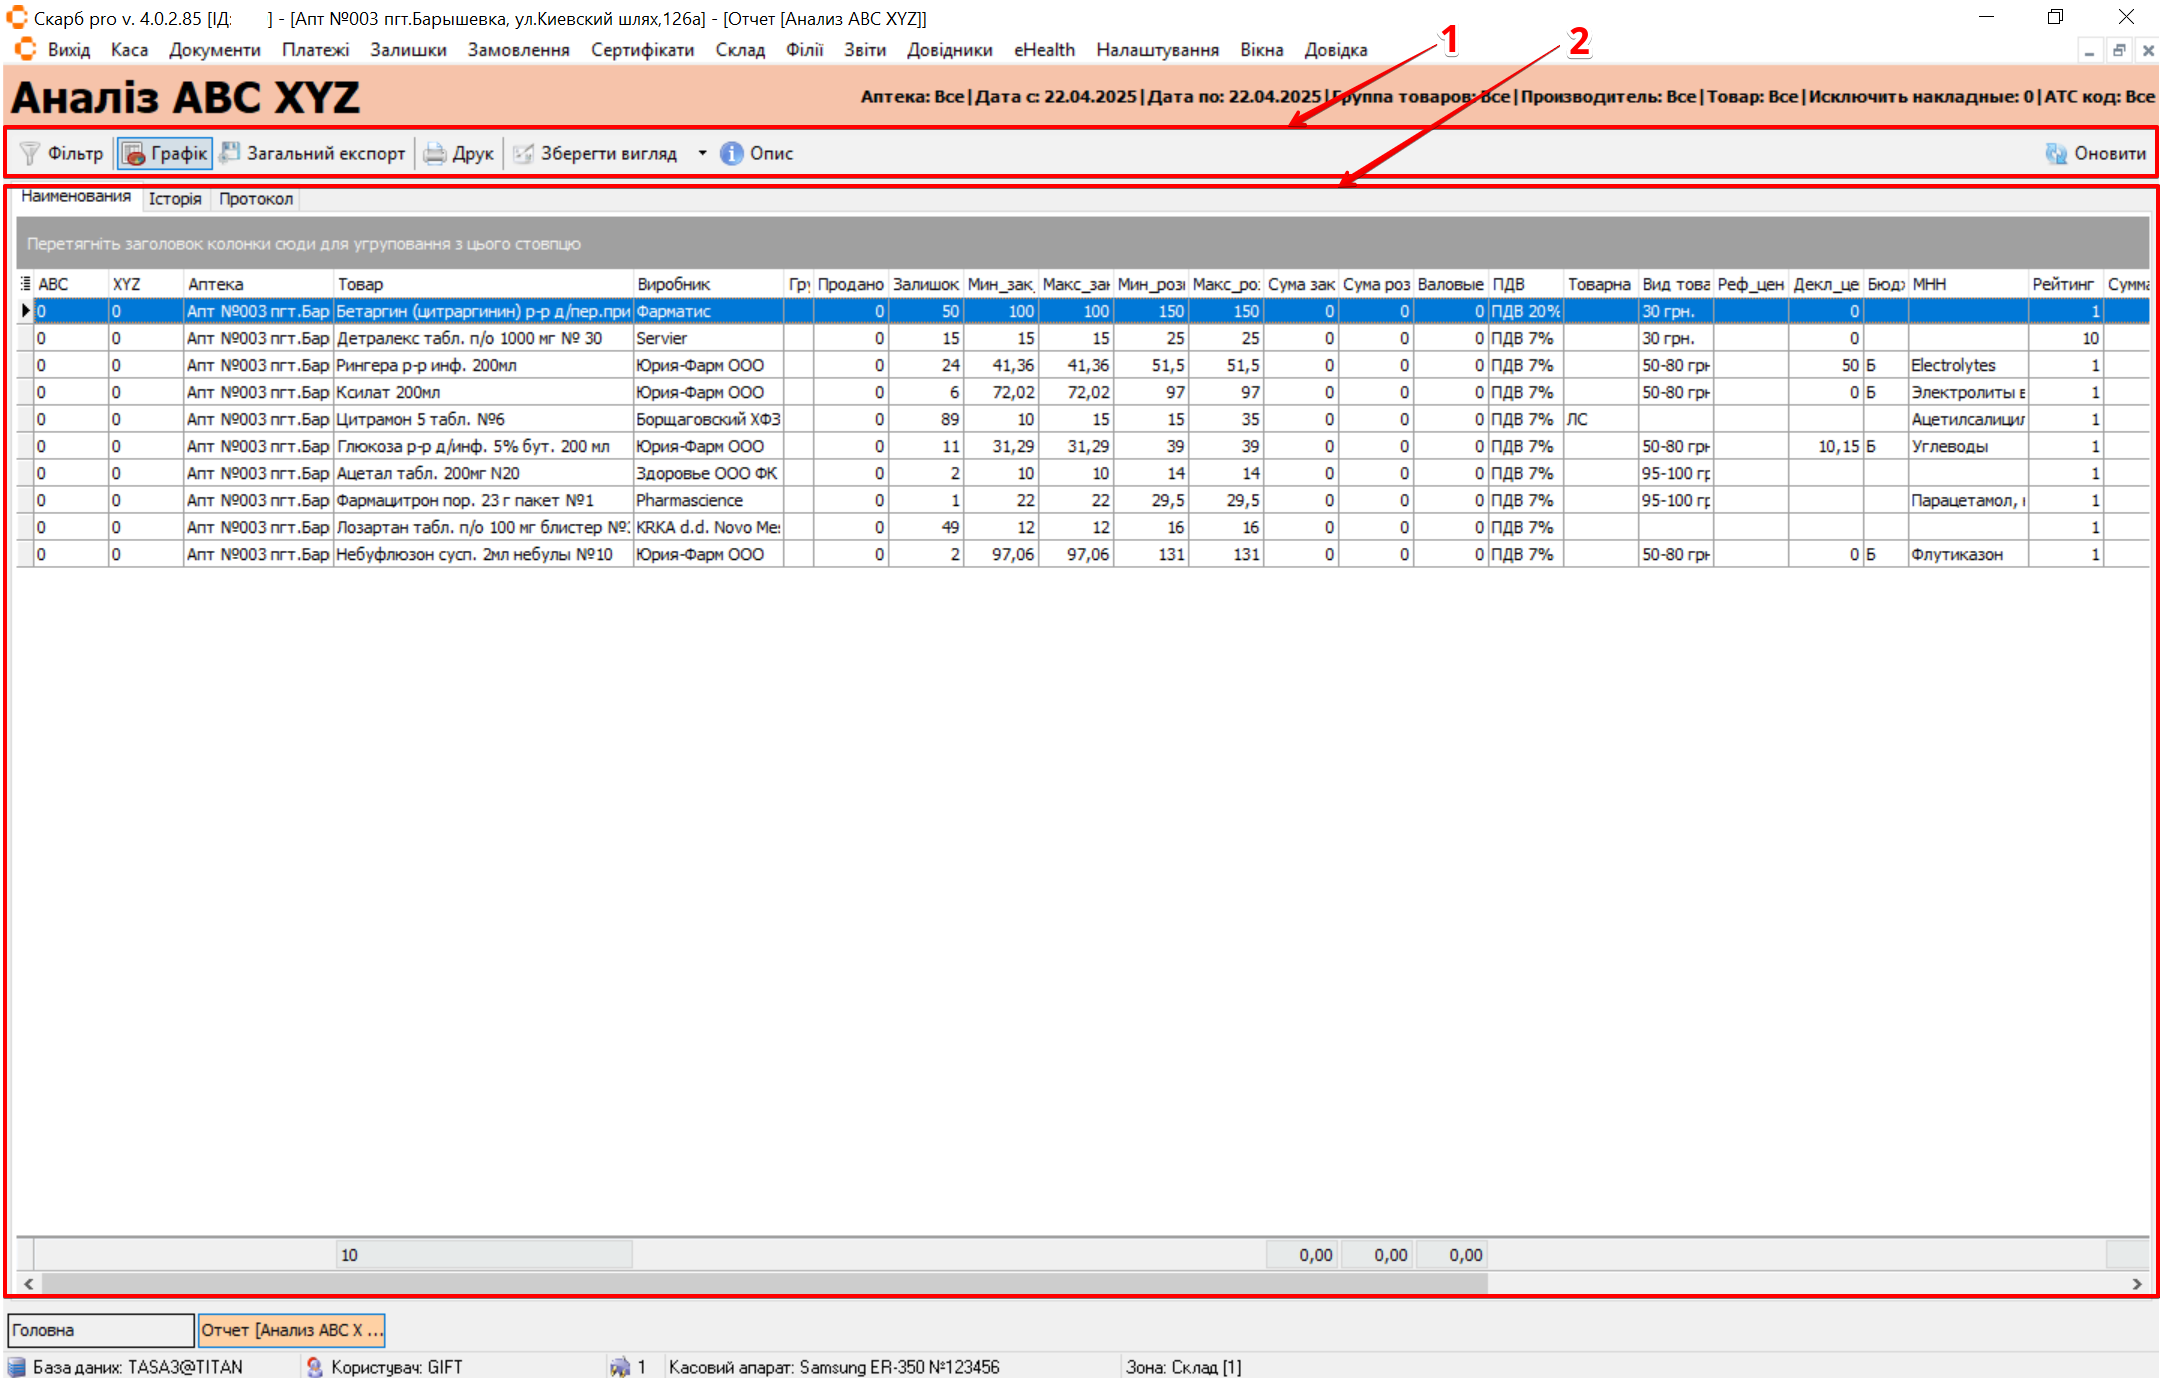Screen dimensions: 2165x1378
Task: Select the Головна window tab
Action: coord(100,1330)
